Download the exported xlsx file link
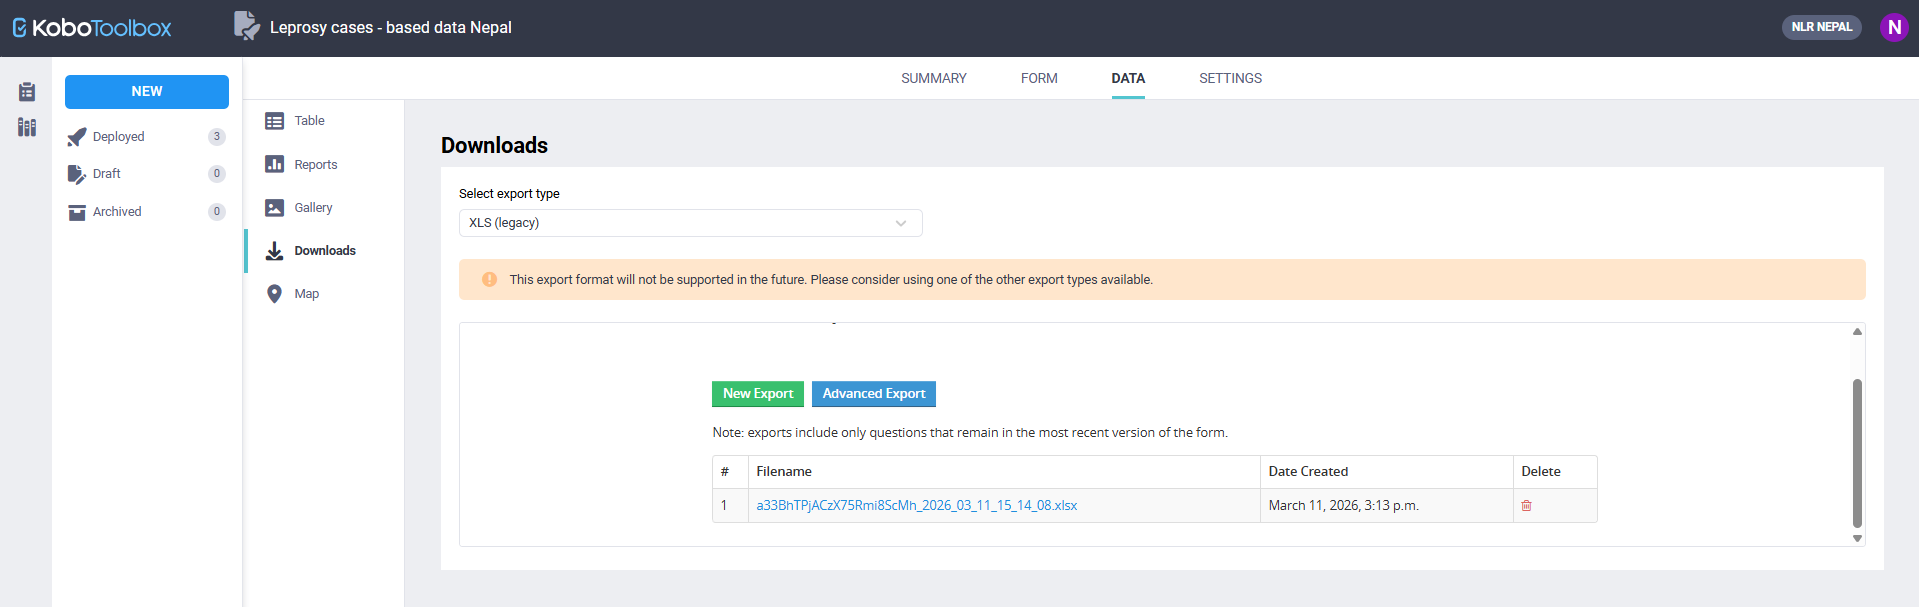The width and height of the screenshot is (1919, 607). click(x=916, y=506)
